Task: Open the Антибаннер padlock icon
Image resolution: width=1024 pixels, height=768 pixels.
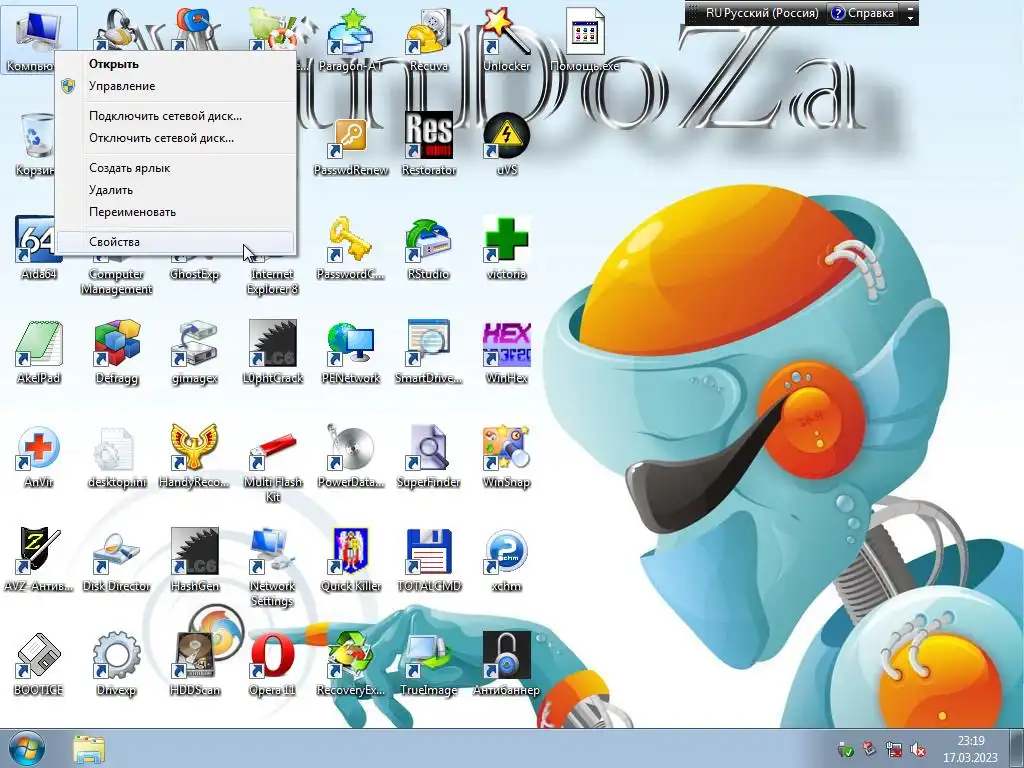Action: [x=506, y=665]
